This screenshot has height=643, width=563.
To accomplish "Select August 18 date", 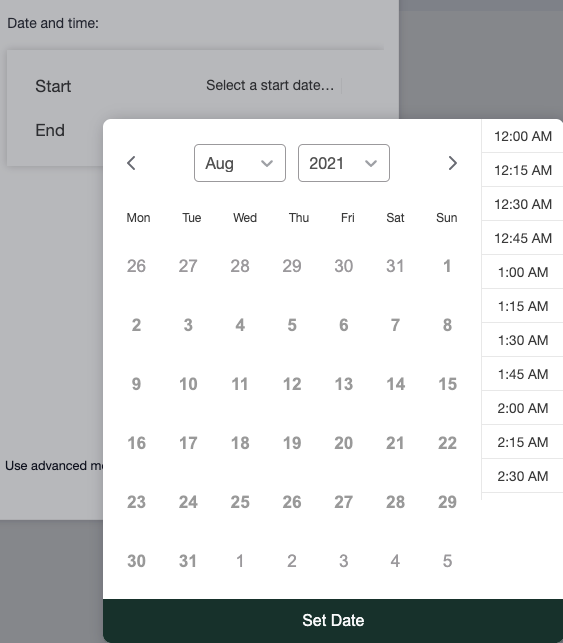I will tap(240, 443).
